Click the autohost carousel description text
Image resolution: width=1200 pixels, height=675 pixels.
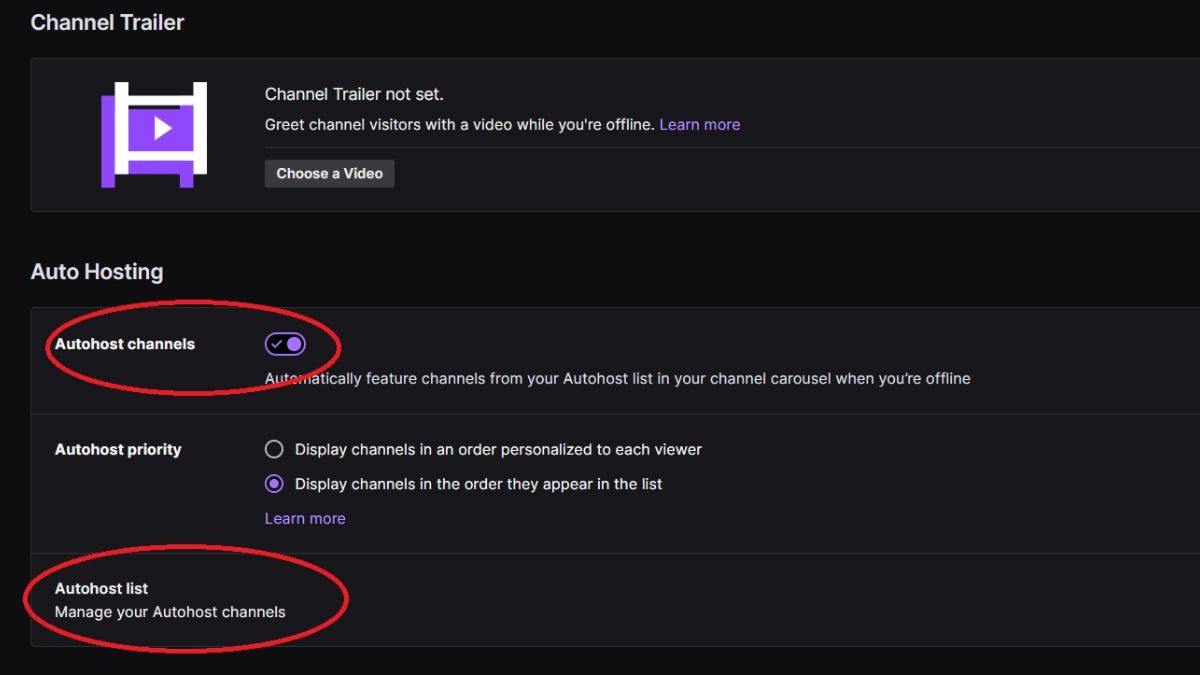point(616,378)
